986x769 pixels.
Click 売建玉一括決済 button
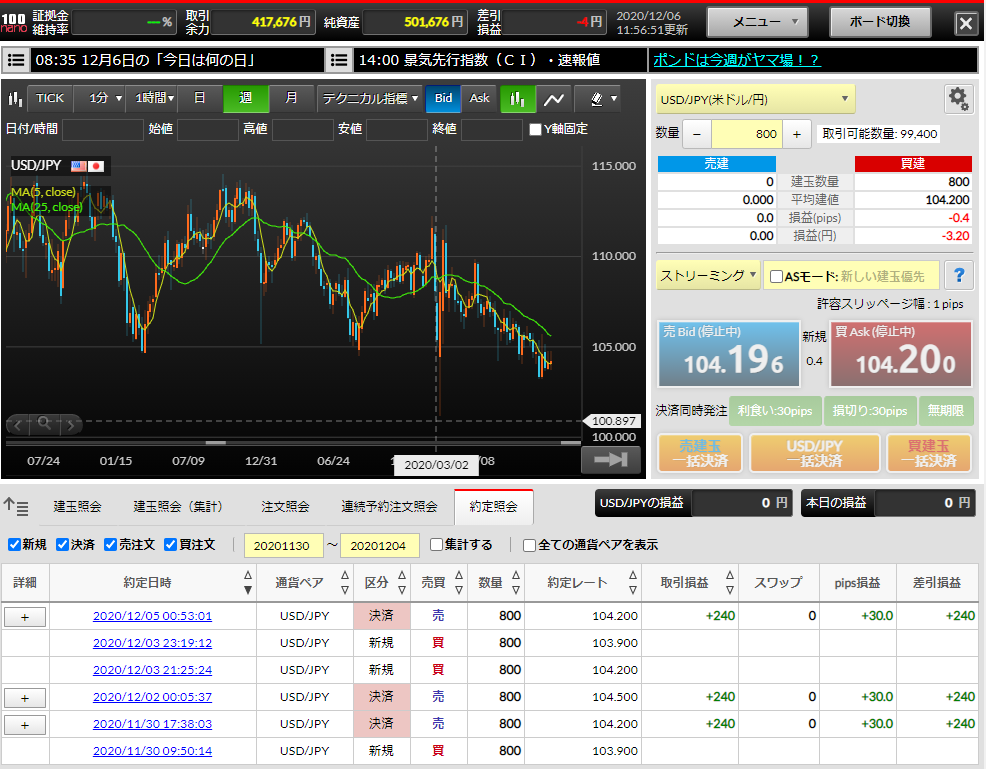point(700,453)
